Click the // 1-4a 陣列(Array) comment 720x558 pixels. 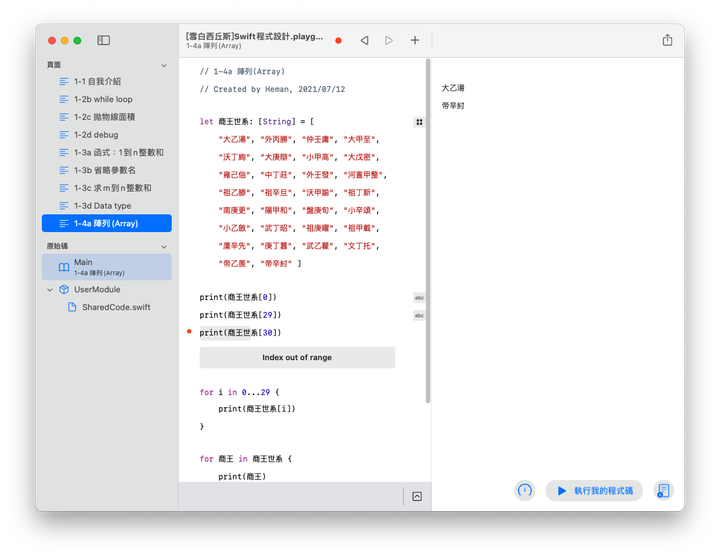(242, 72)
